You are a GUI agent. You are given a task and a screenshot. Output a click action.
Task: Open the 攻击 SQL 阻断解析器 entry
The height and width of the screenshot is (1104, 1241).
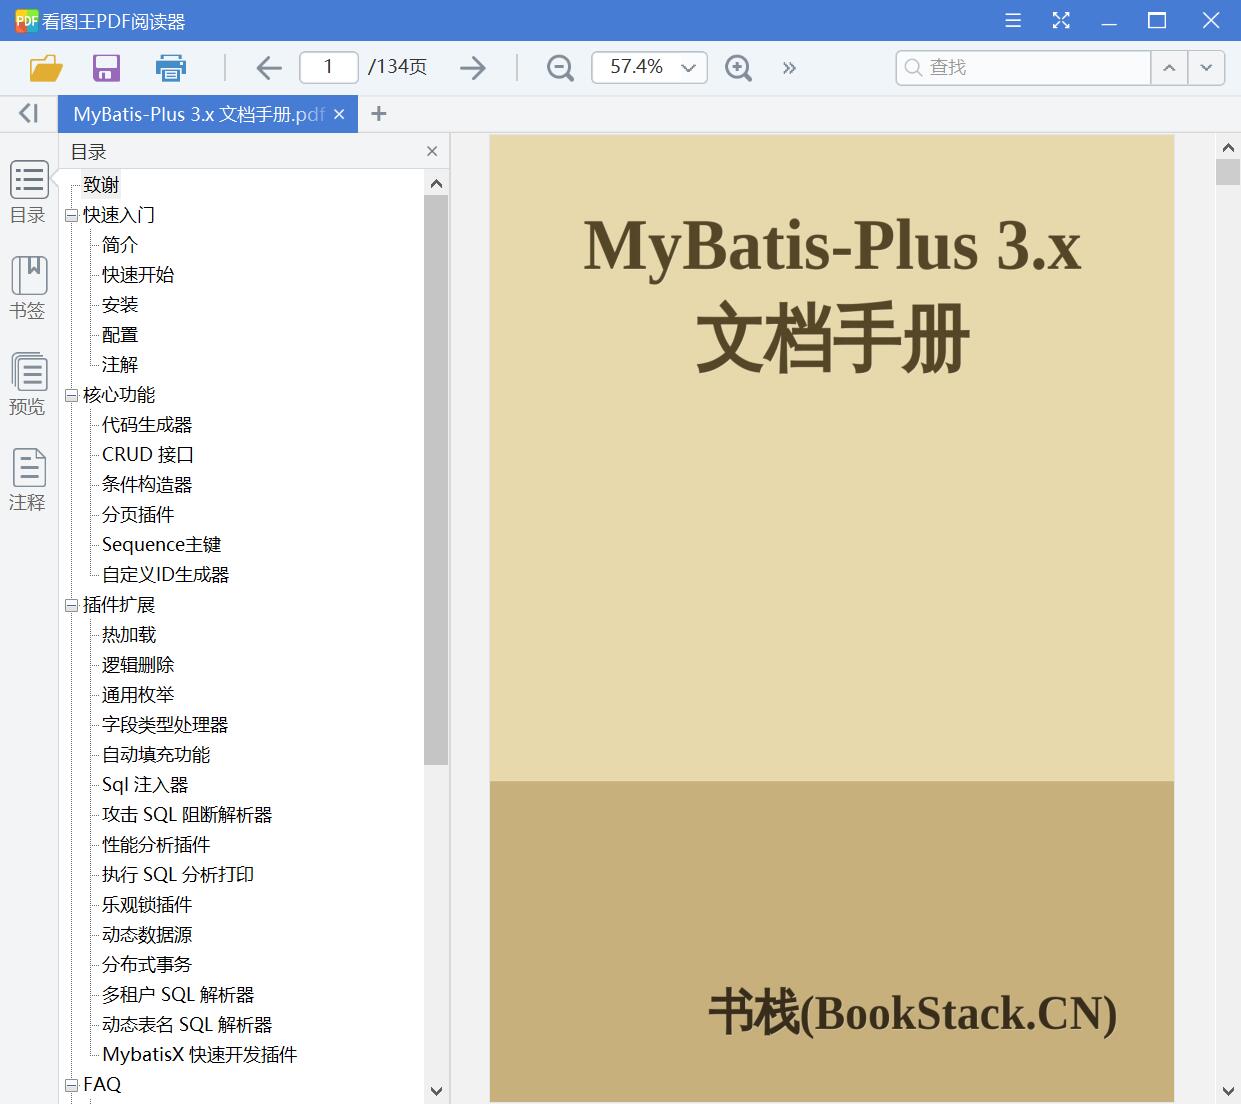click(187, 815)
